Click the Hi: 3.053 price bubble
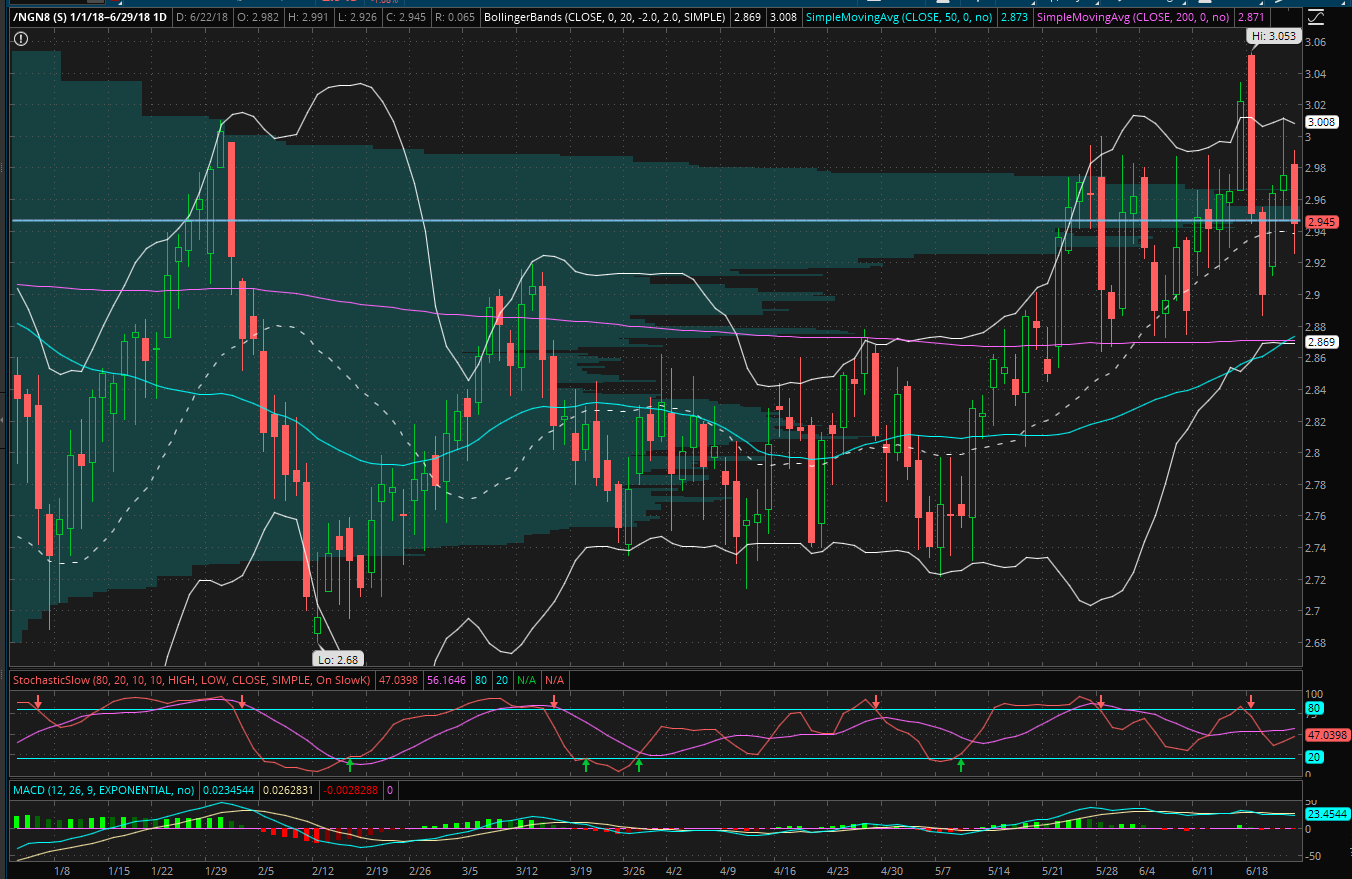 click(x=1274, y=35)
